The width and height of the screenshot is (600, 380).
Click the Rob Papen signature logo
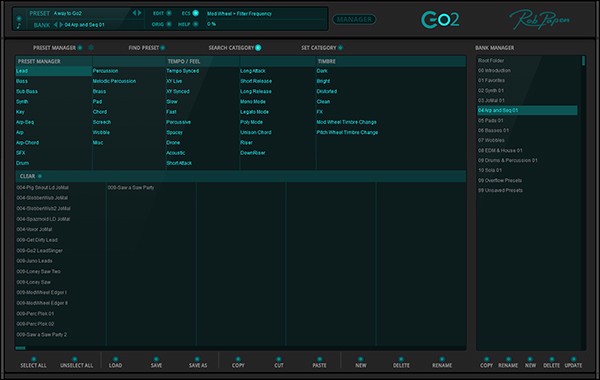[x=539, y=19]
